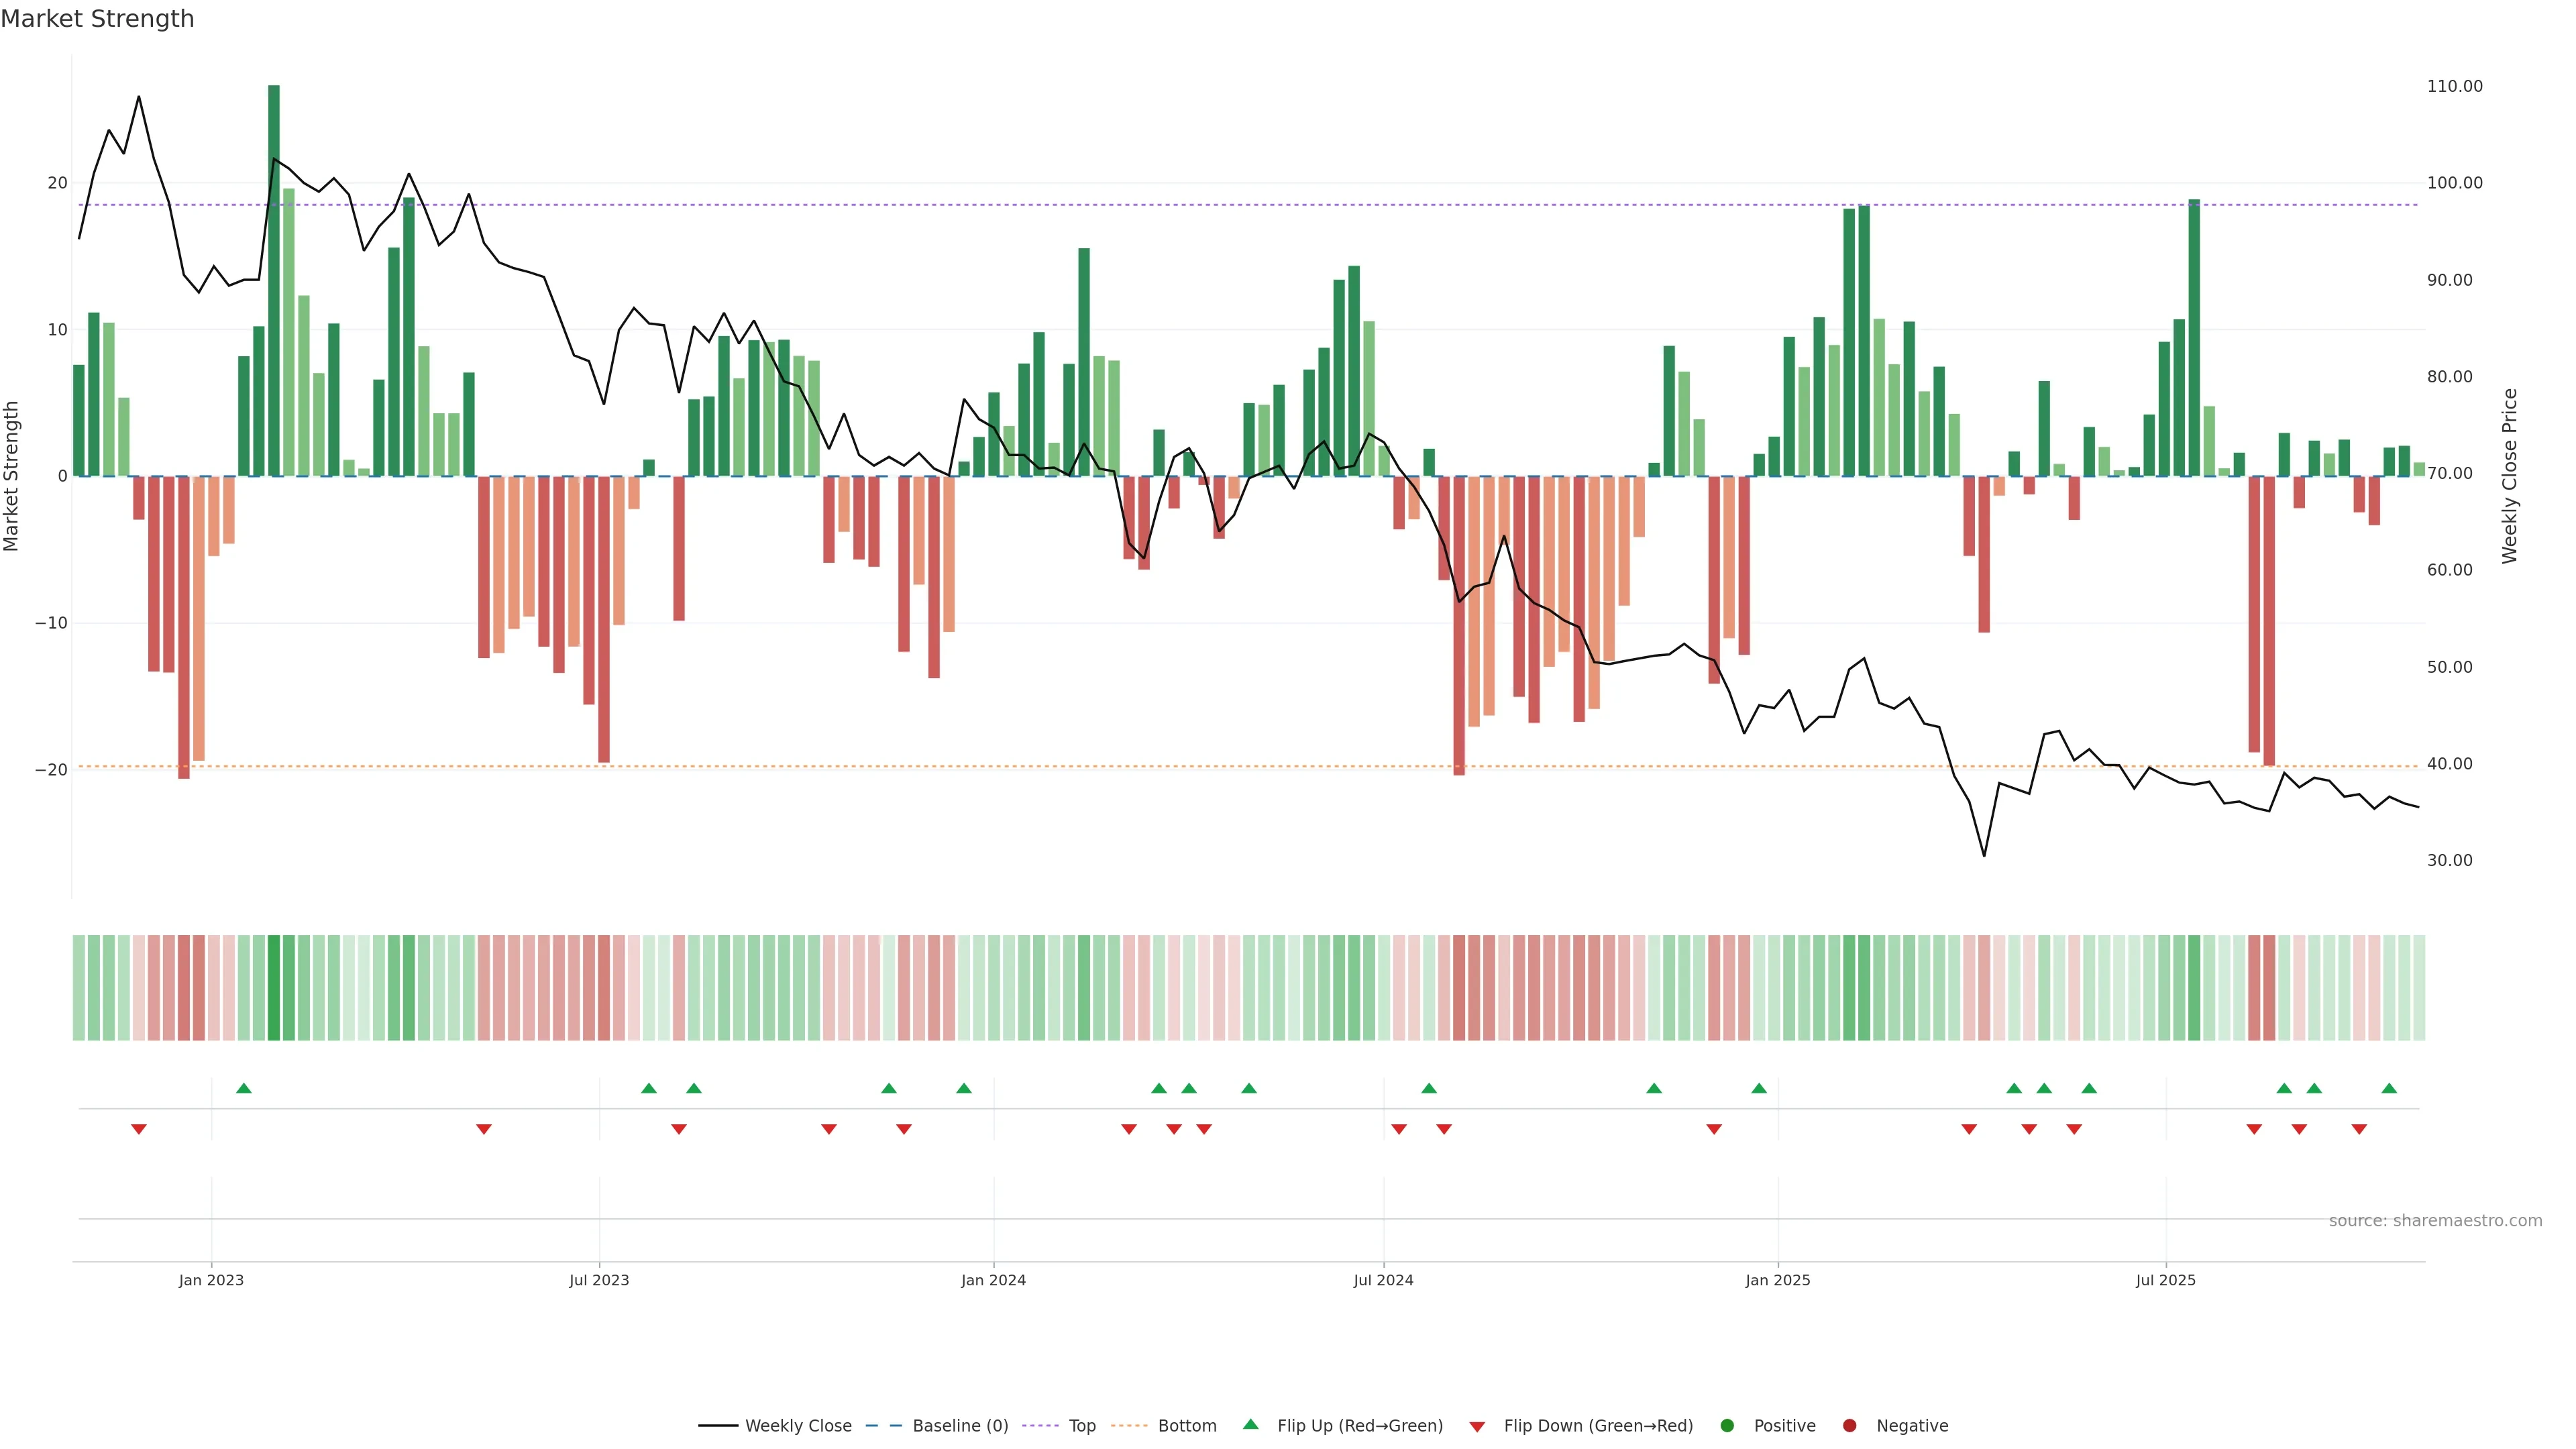Click the darkest green heatmap strip cell

pyautogui.click(x=274, y=988)
